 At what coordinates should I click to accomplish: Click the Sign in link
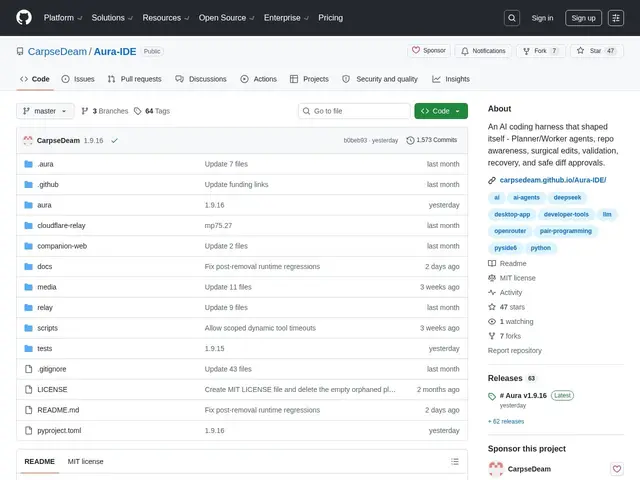coord(542,18)
